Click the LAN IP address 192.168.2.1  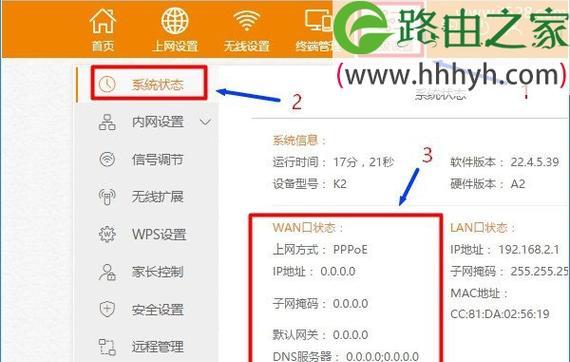(x=529, y=250)
